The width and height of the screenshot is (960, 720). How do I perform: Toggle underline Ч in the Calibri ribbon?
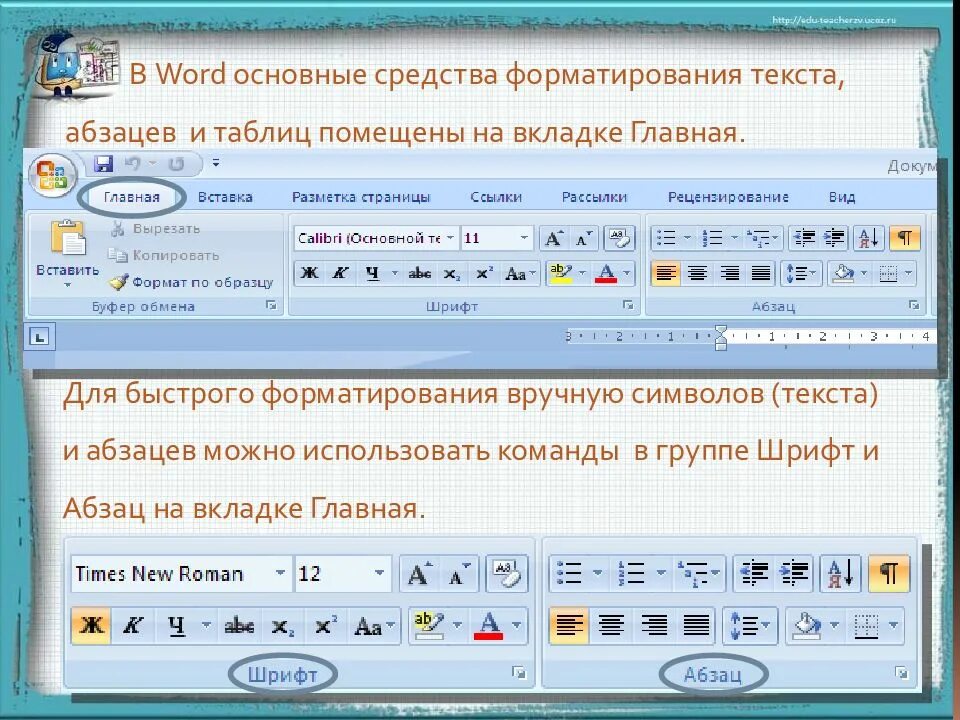pos(372,273)
